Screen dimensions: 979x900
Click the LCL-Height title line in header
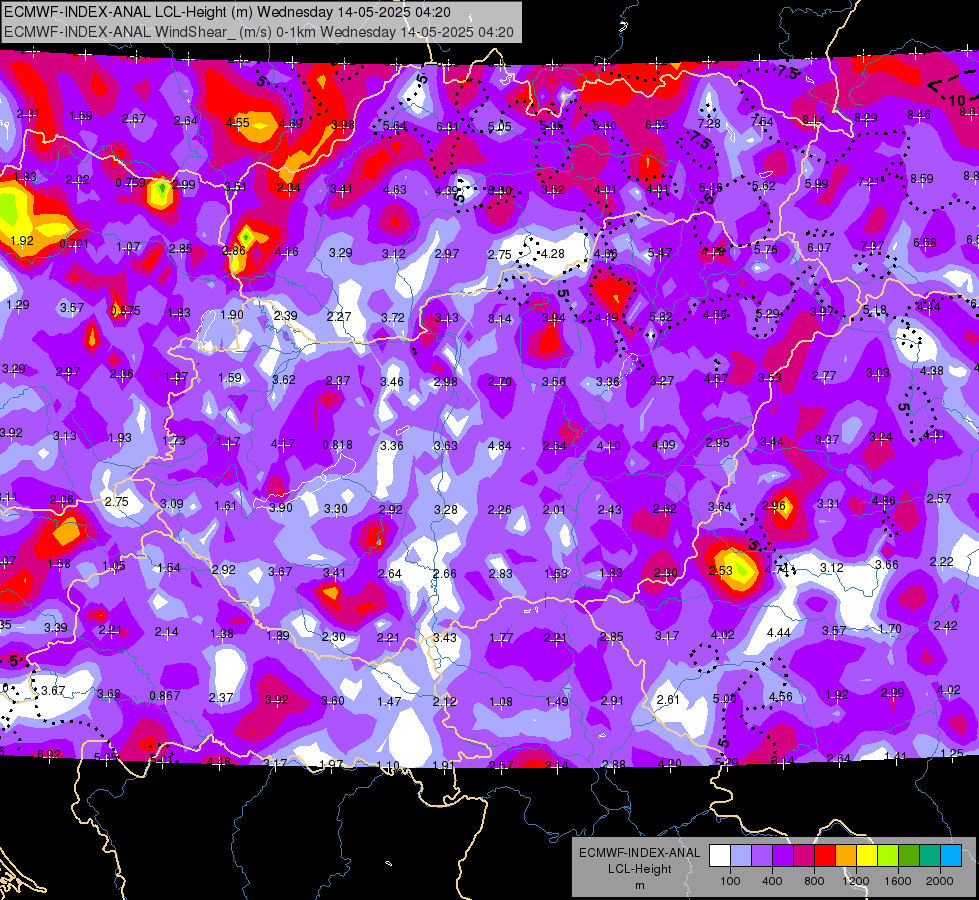(x=227, y=12)
